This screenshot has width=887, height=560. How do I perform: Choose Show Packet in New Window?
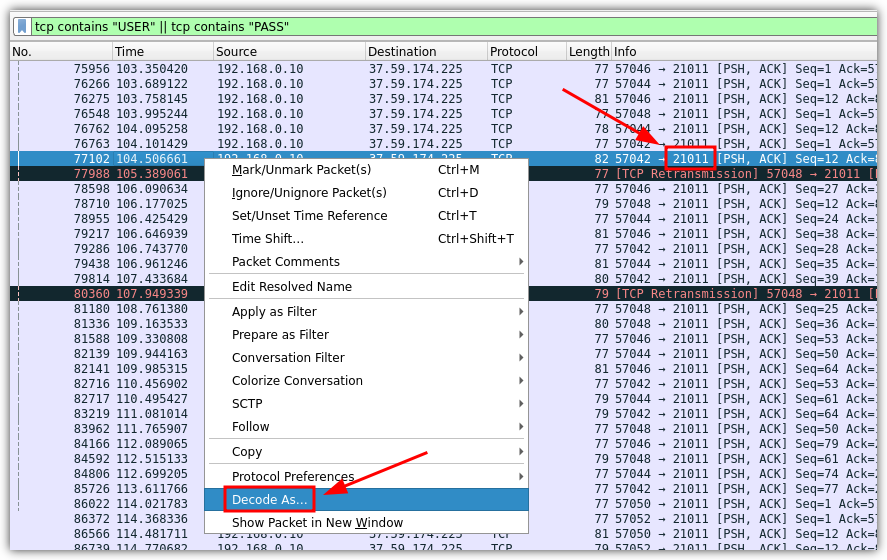[317, 523]
